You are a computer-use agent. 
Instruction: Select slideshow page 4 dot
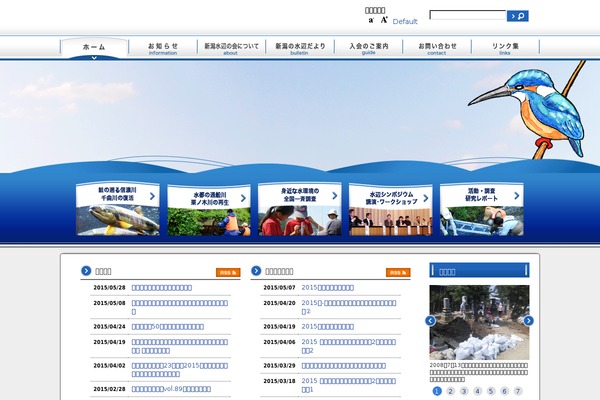point(477,391)
